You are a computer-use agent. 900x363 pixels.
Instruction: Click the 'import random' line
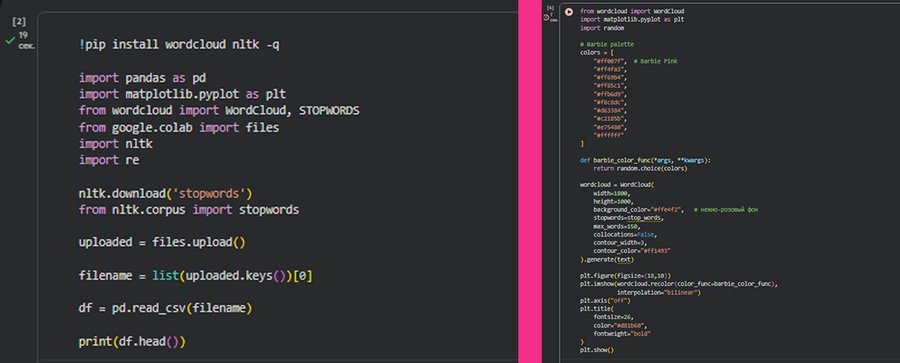(602, 28)
